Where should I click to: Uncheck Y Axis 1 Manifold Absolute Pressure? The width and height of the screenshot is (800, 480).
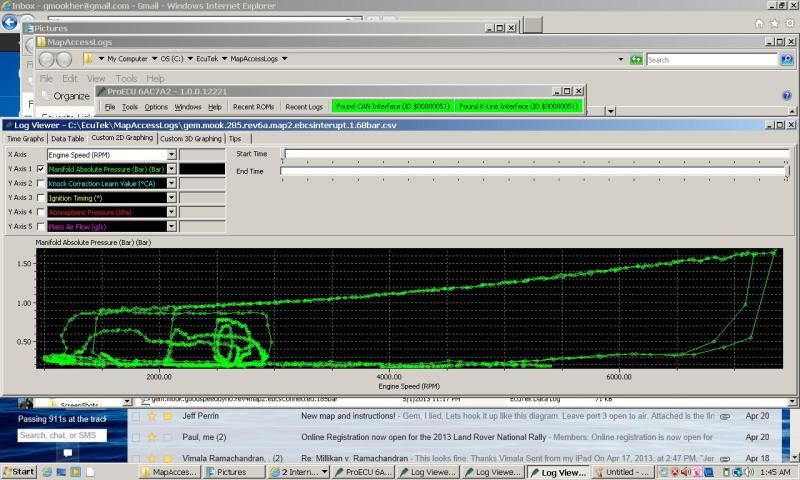point(41,169)
